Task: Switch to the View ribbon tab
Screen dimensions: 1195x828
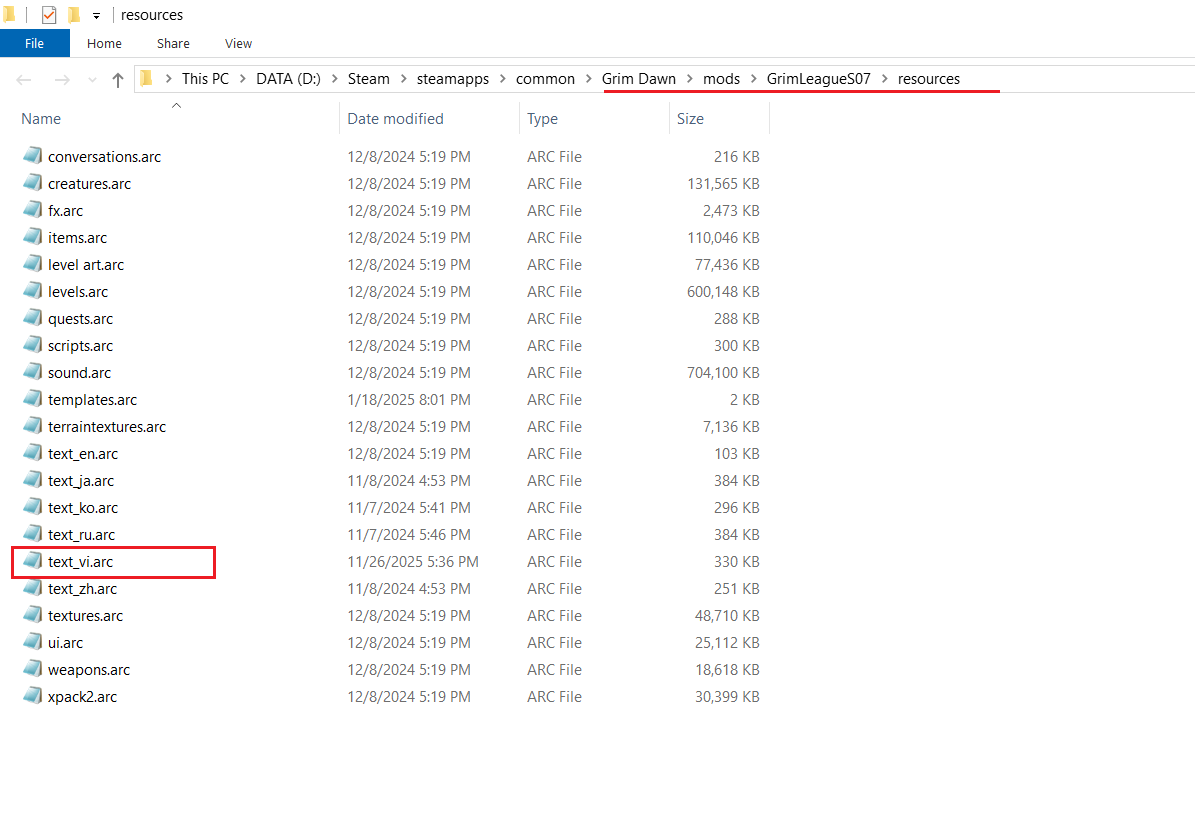Action: 238,43
